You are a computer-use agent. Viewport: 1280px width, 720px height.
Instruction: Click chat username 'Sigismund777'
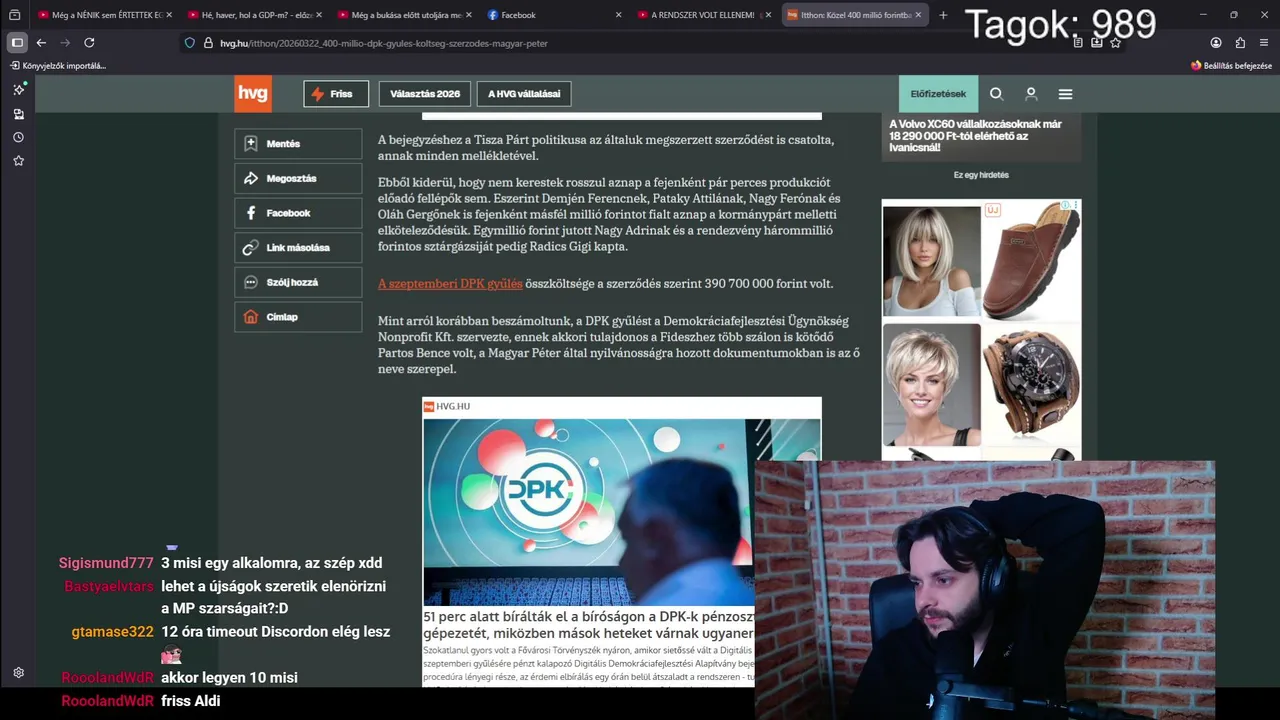click(106, 563)
